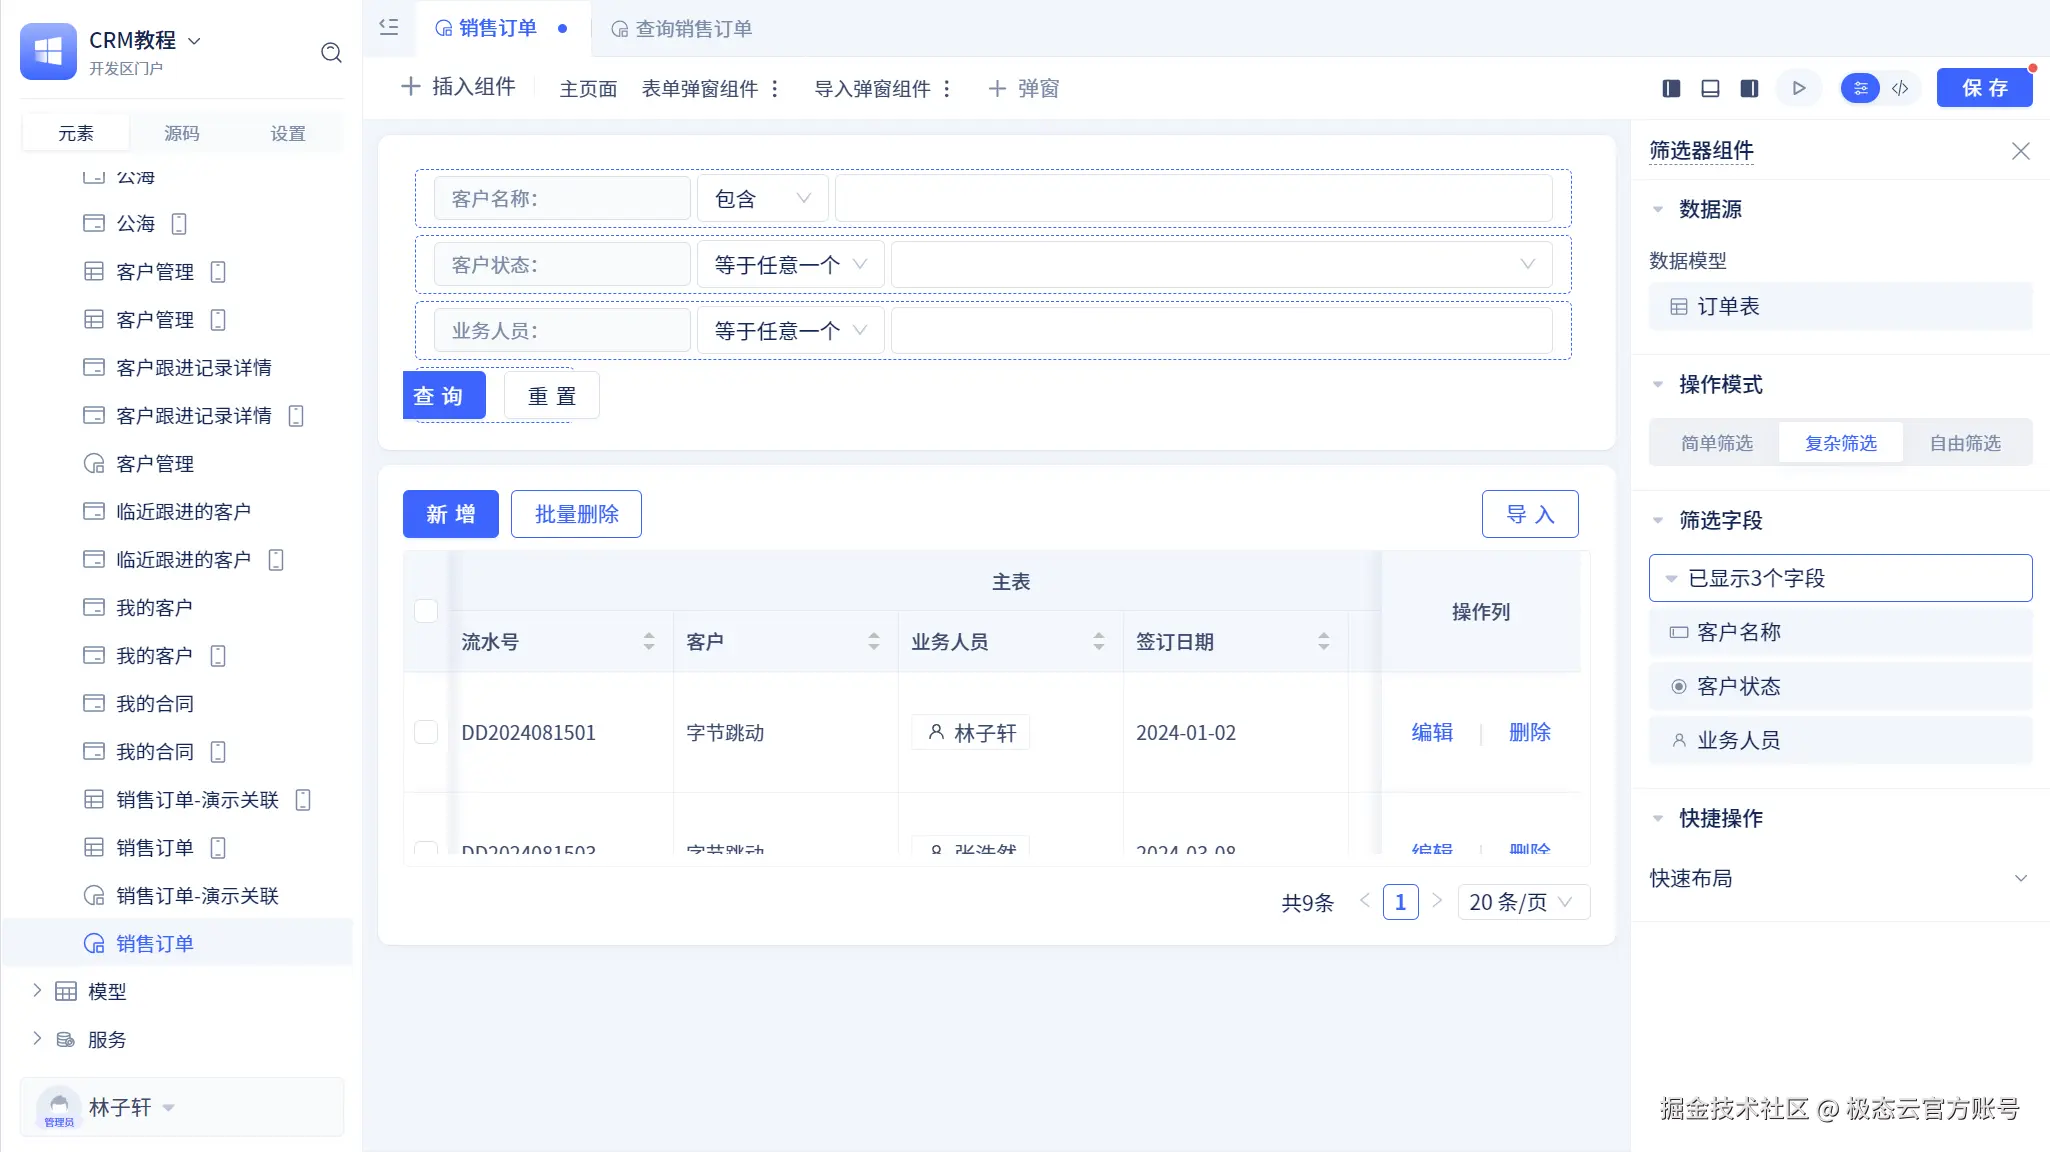
Task: Select the 表单弹窗组件 tab
Action: 700,89
